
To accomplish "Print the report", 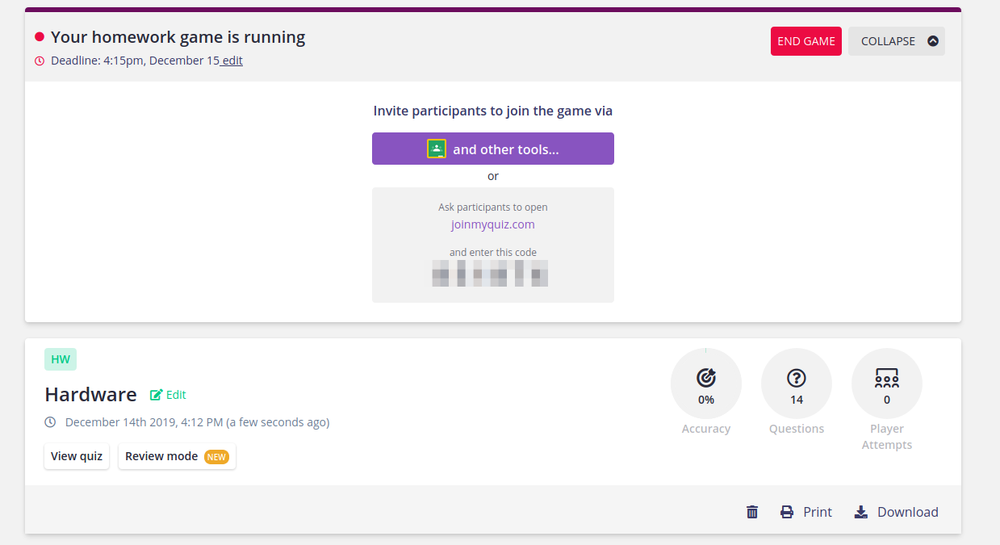I will pos(806,512).
